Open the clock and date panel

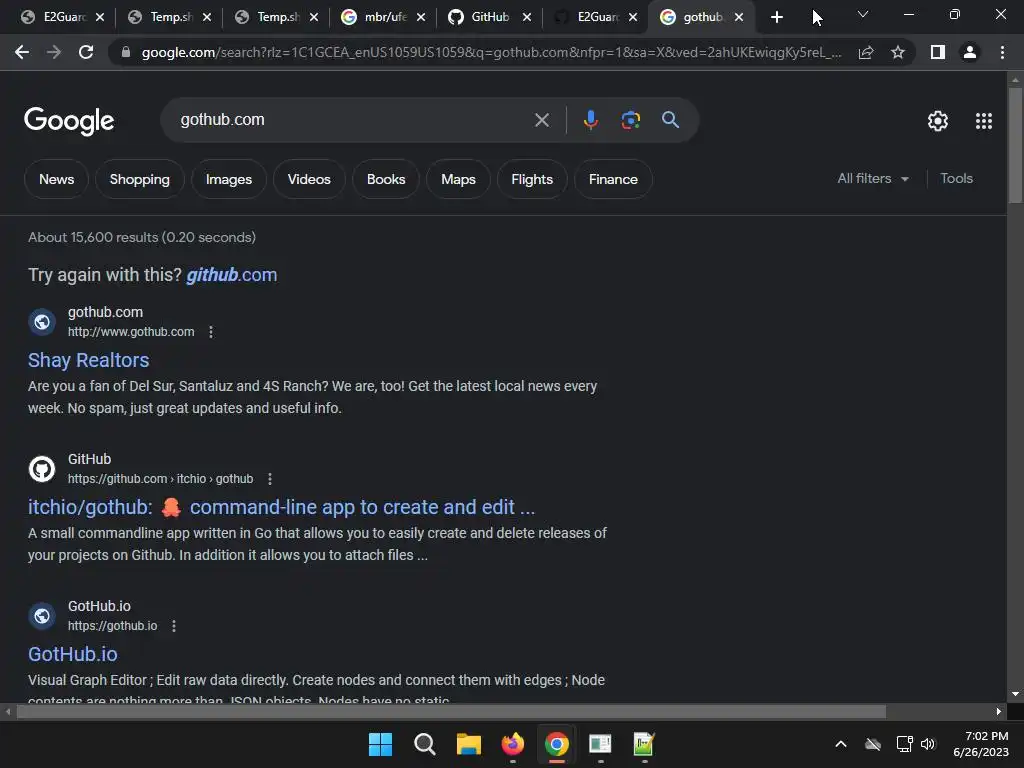[981, 744]
